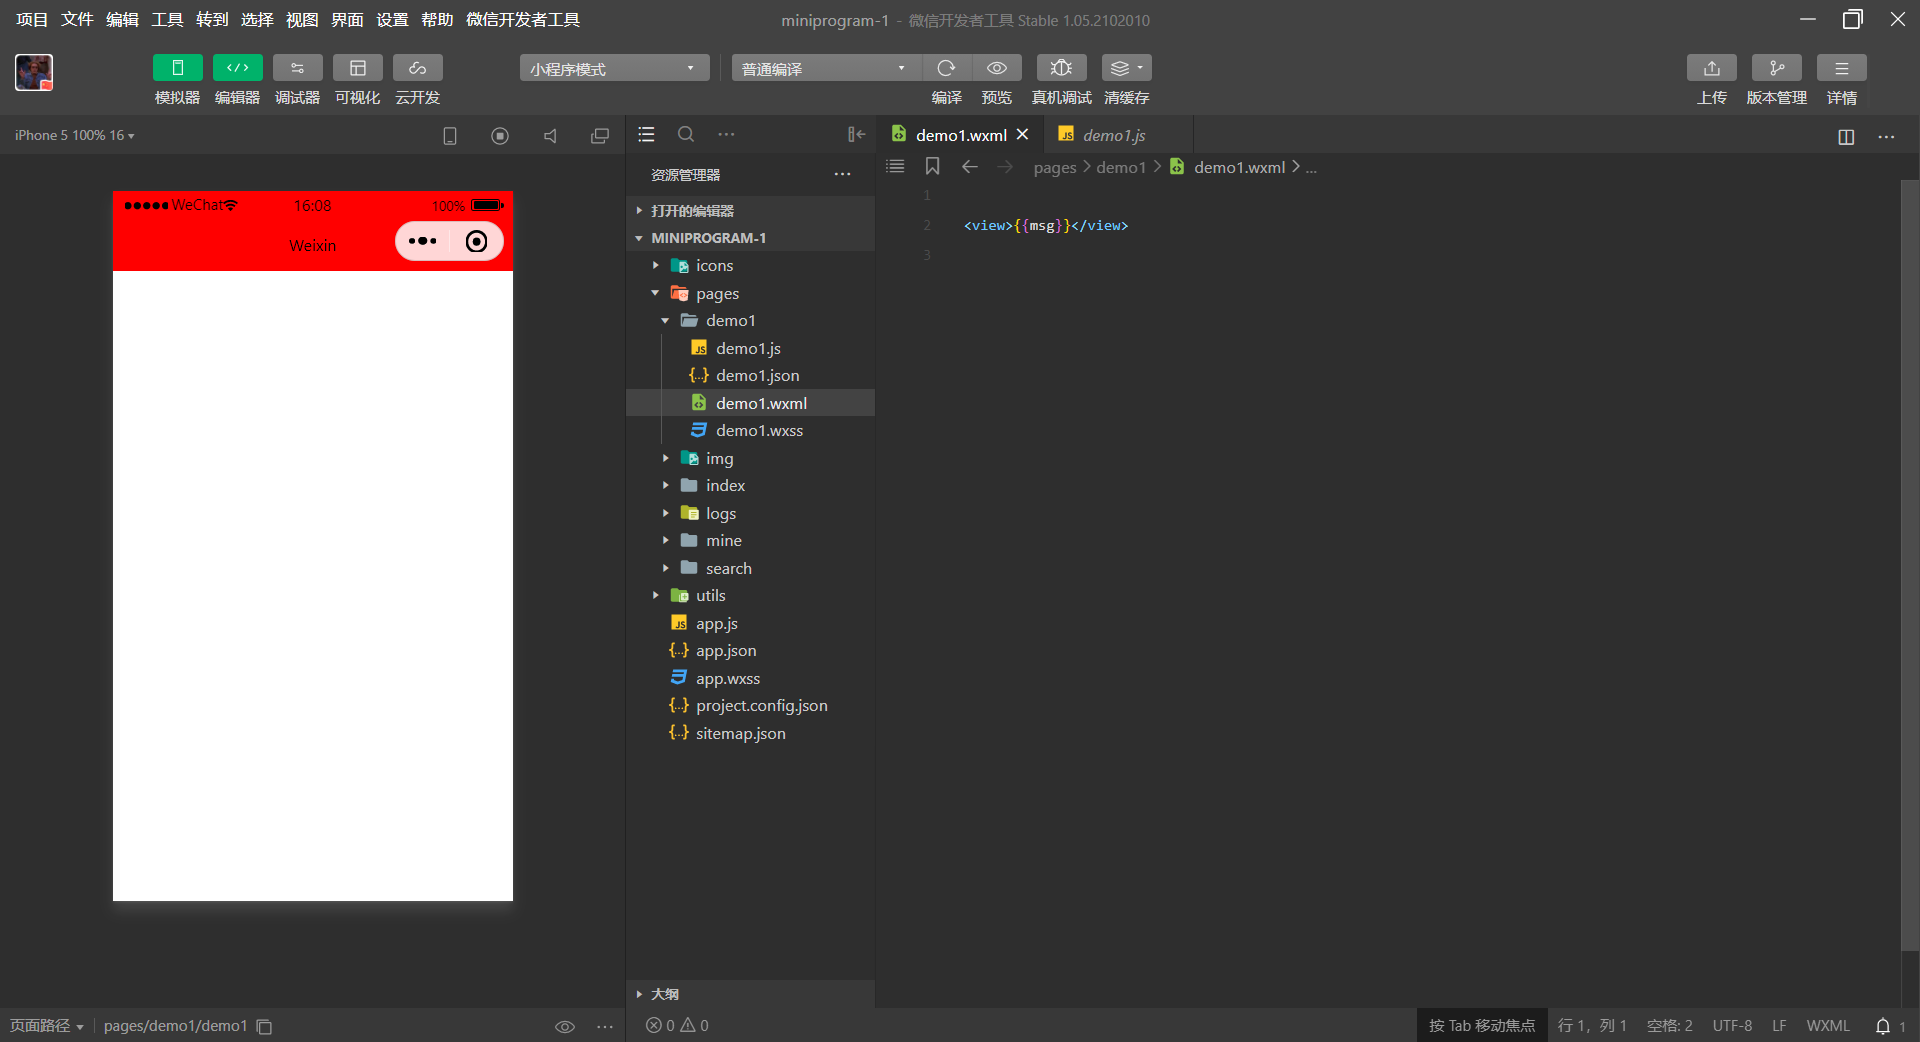
Task: Toggle the visualization panel button
Action: click(x=357, y=68)
